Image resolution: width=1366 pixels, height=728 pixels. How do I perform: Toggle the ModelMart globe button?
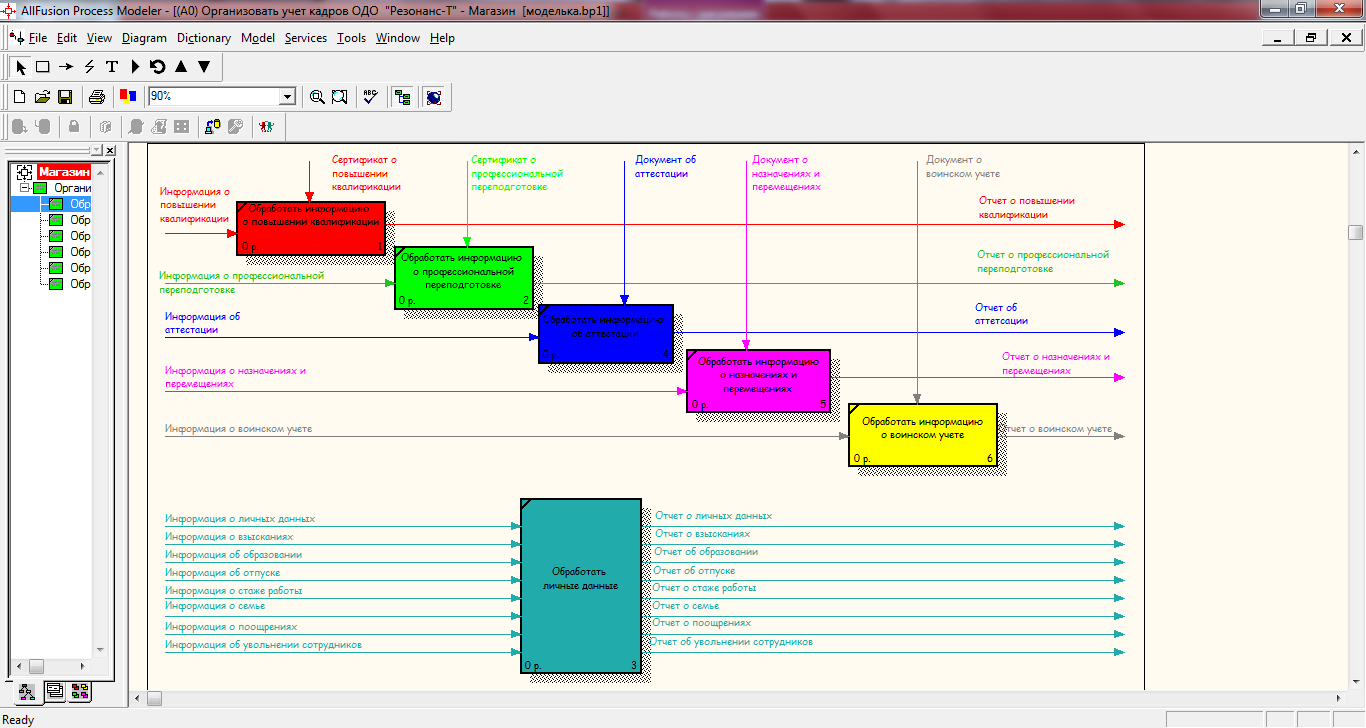[434, 97]
